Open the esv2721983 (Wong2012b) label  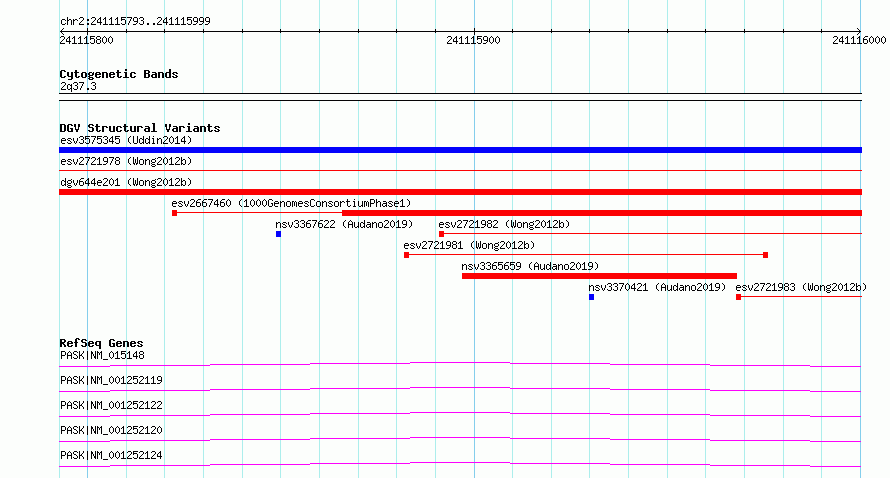pyautogui.click(x=801, y=287)
